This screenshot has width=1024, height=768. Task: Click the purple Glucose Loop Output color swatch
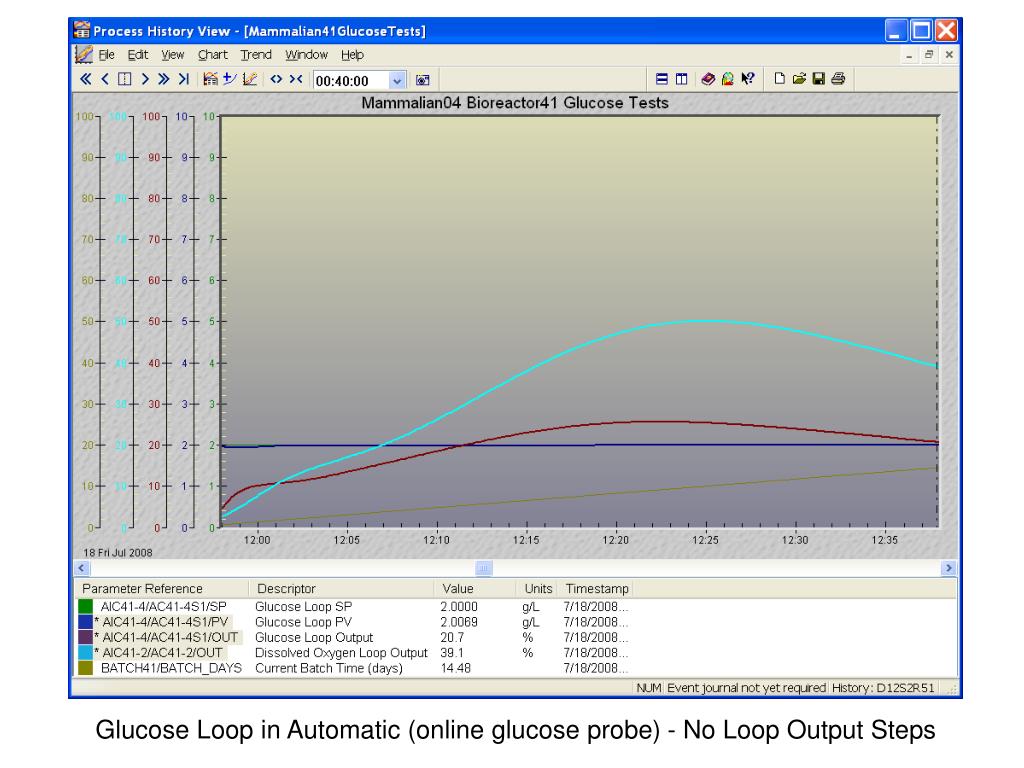[86, 637]
